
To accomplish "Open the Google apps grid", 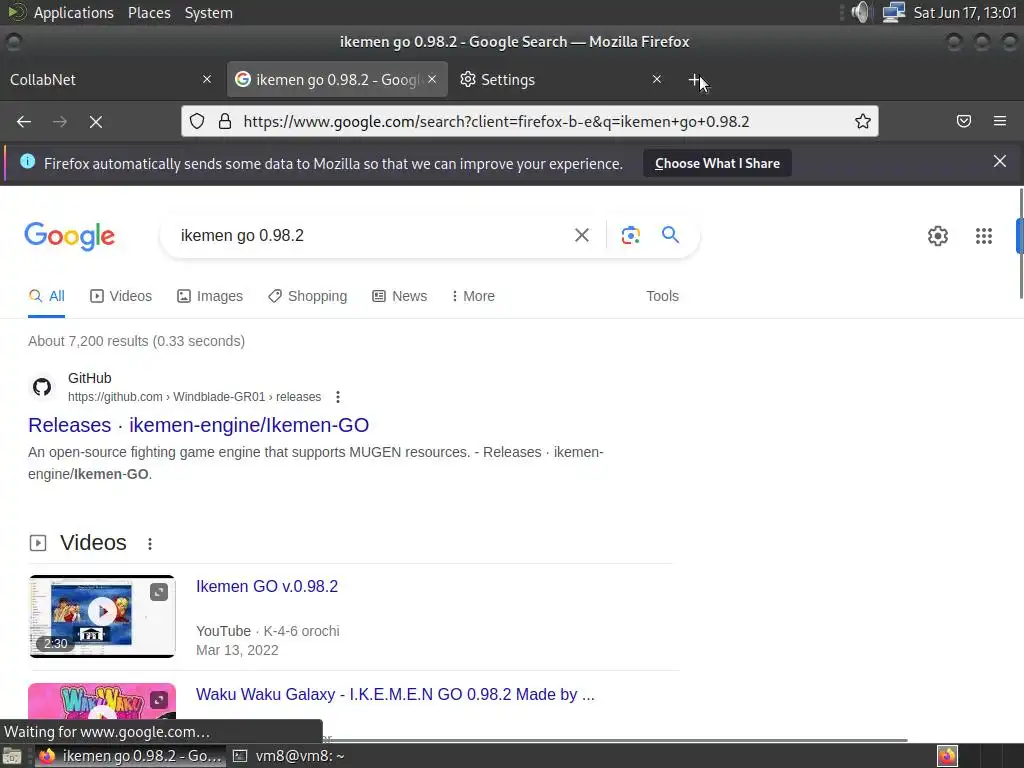I will point(984,236).
